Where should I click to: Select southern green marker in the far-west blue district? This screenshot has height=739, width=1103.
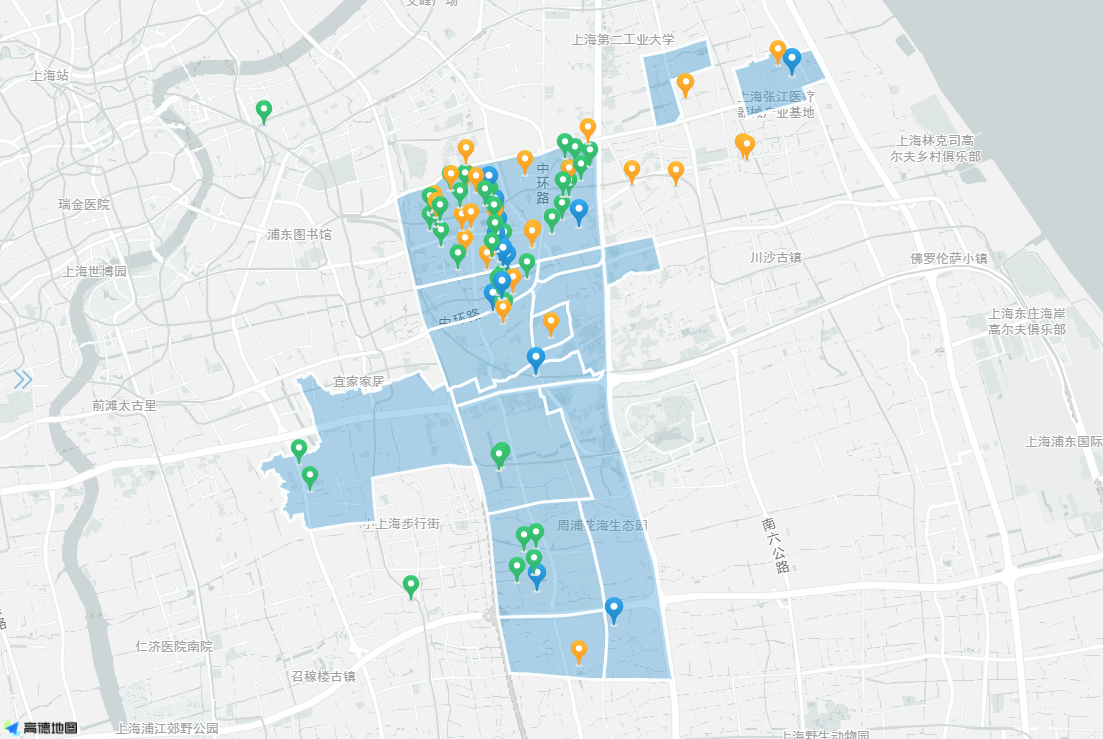coord(310,478)
